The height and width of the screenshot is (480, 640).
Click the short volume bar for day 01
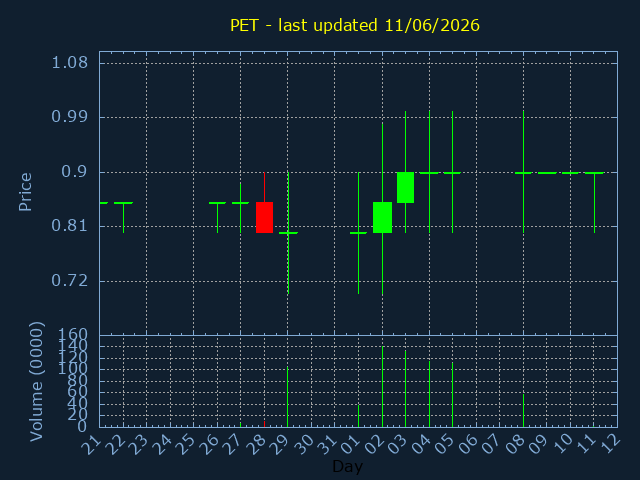tap(358, 416)
